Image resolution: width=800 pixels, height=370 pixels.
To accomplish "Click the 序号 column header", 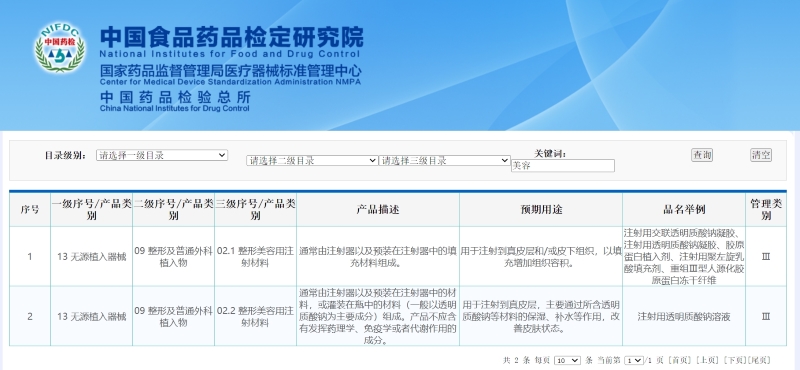I will (30, 210).
